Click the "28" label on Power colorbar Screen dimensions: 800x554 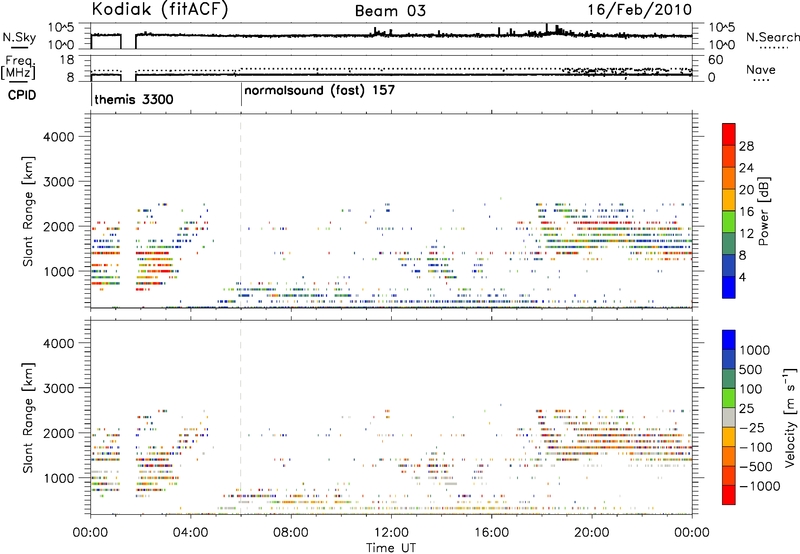[746, 146]
